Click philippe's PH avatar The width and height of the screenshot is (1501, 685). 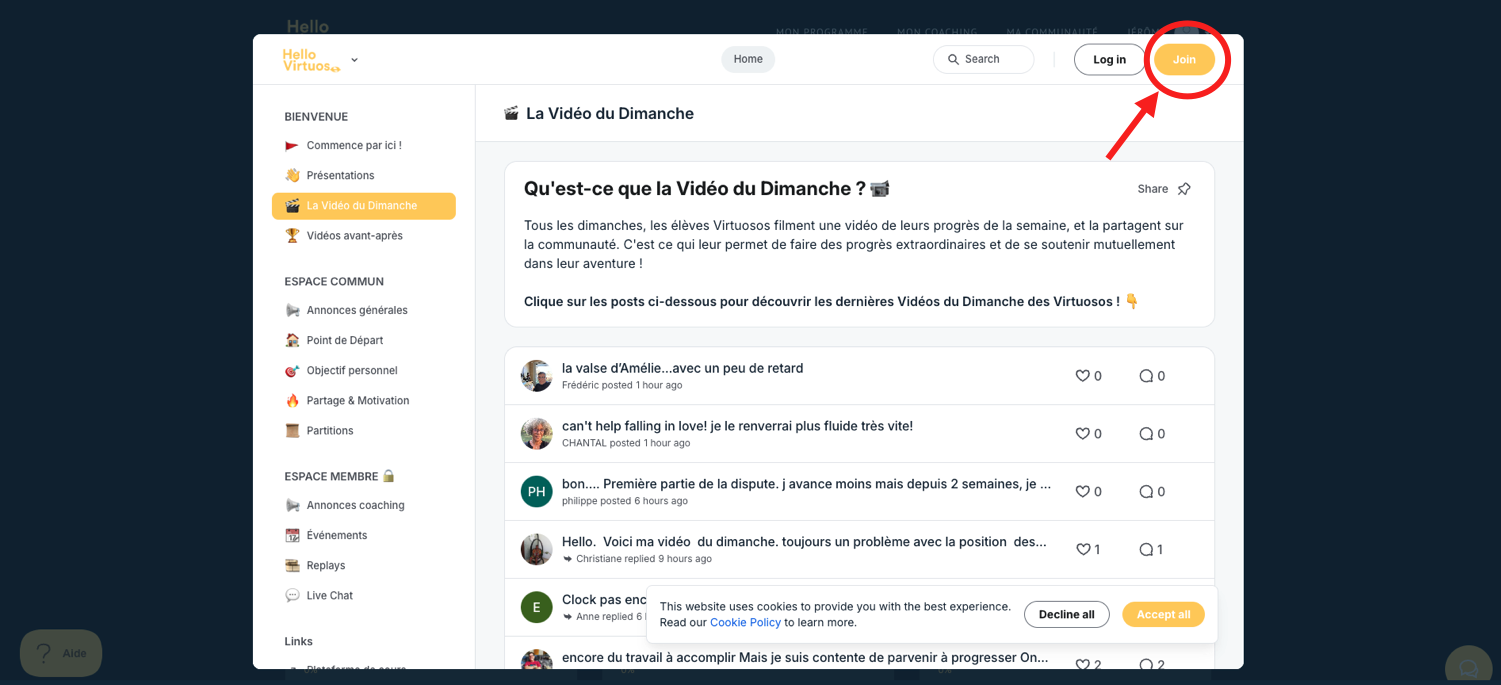click(x=537, y=492)
